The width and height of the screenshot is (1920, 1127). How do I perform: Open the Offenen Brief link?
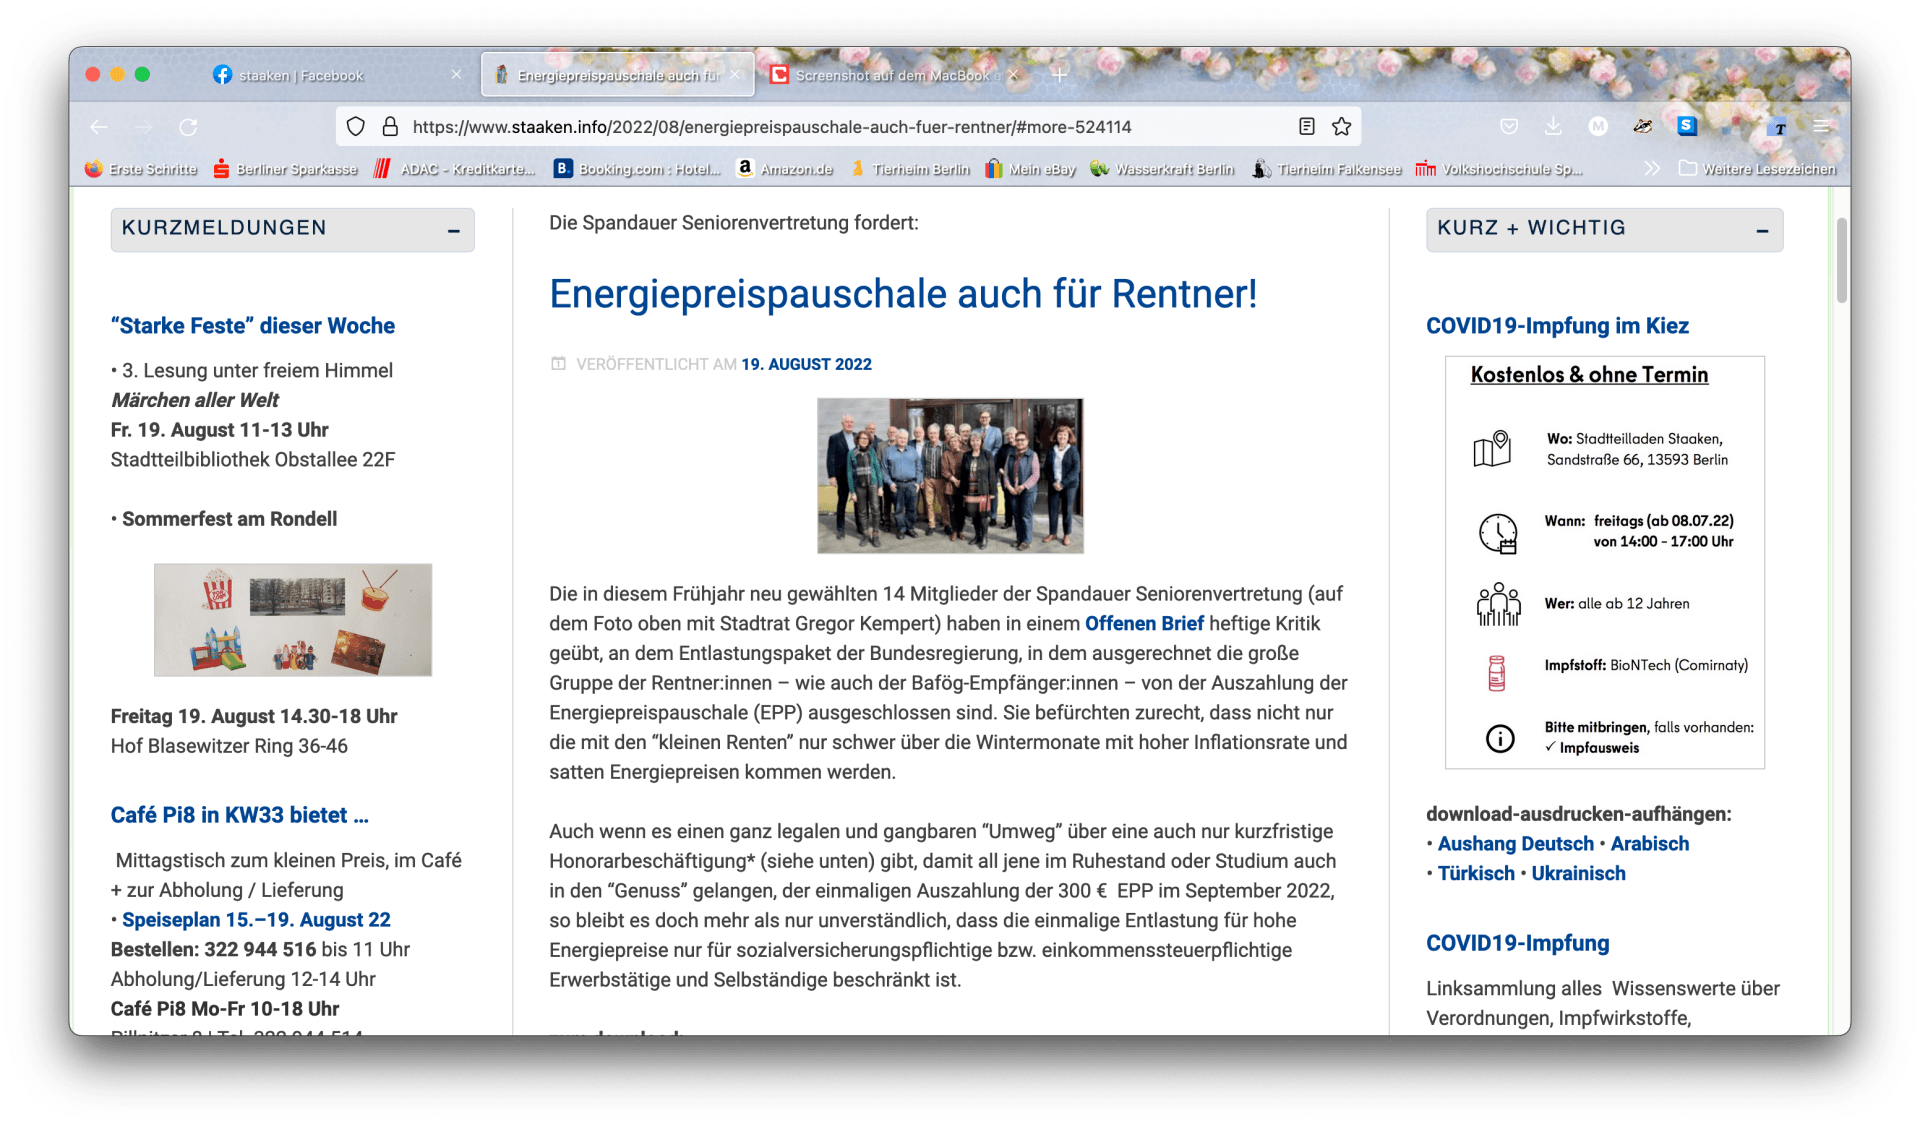tap(1144, 624)
